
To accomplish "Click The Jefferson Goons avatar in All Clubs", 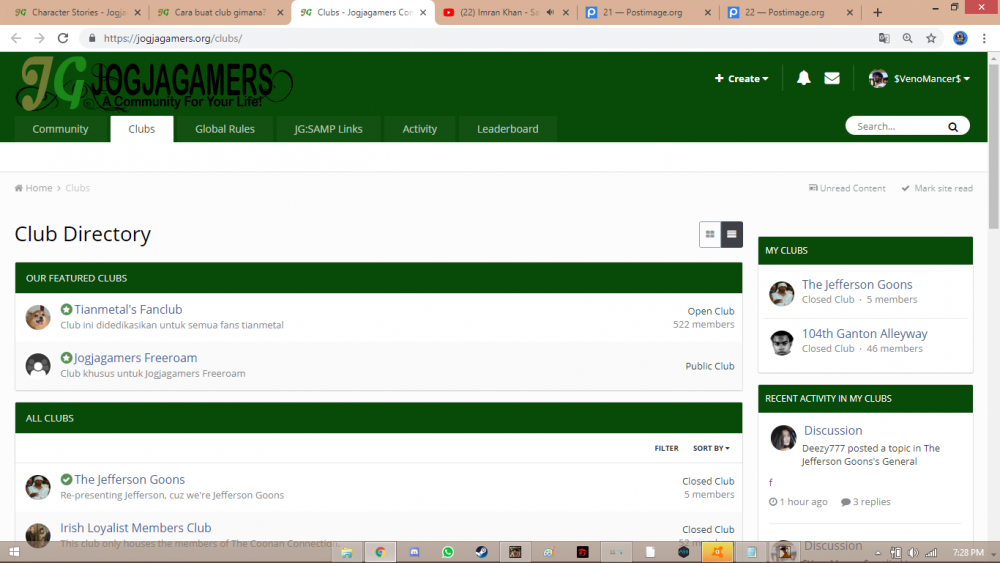I will click(38, 487).
